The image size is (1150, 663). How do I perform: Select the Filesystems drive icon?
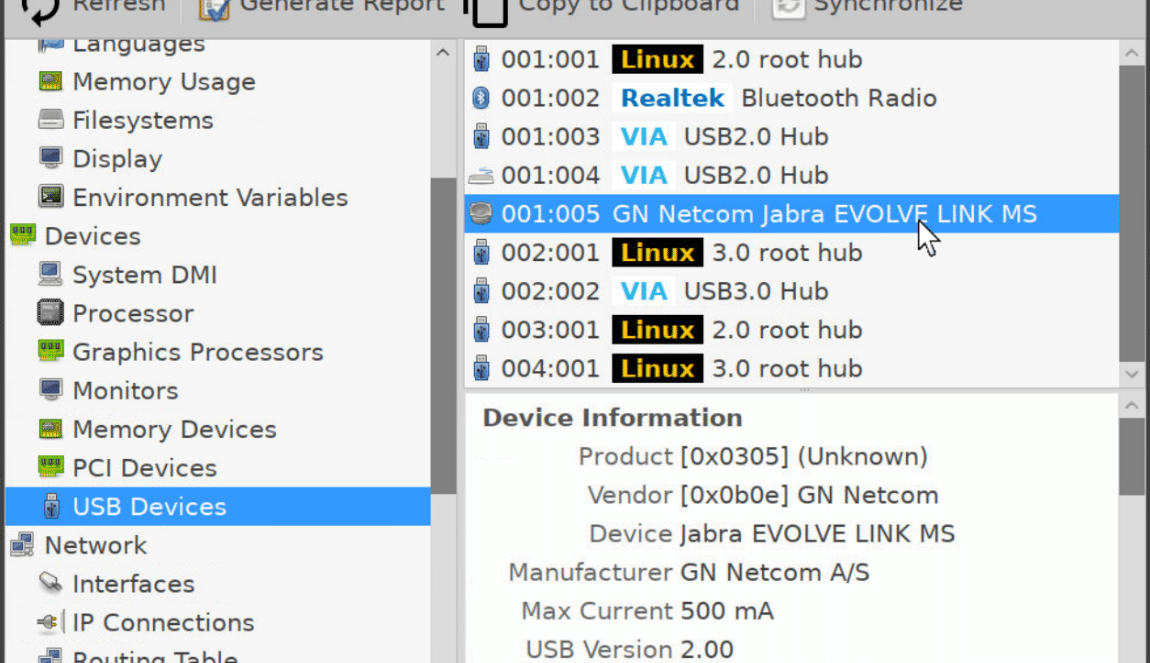tap(51, 120)
